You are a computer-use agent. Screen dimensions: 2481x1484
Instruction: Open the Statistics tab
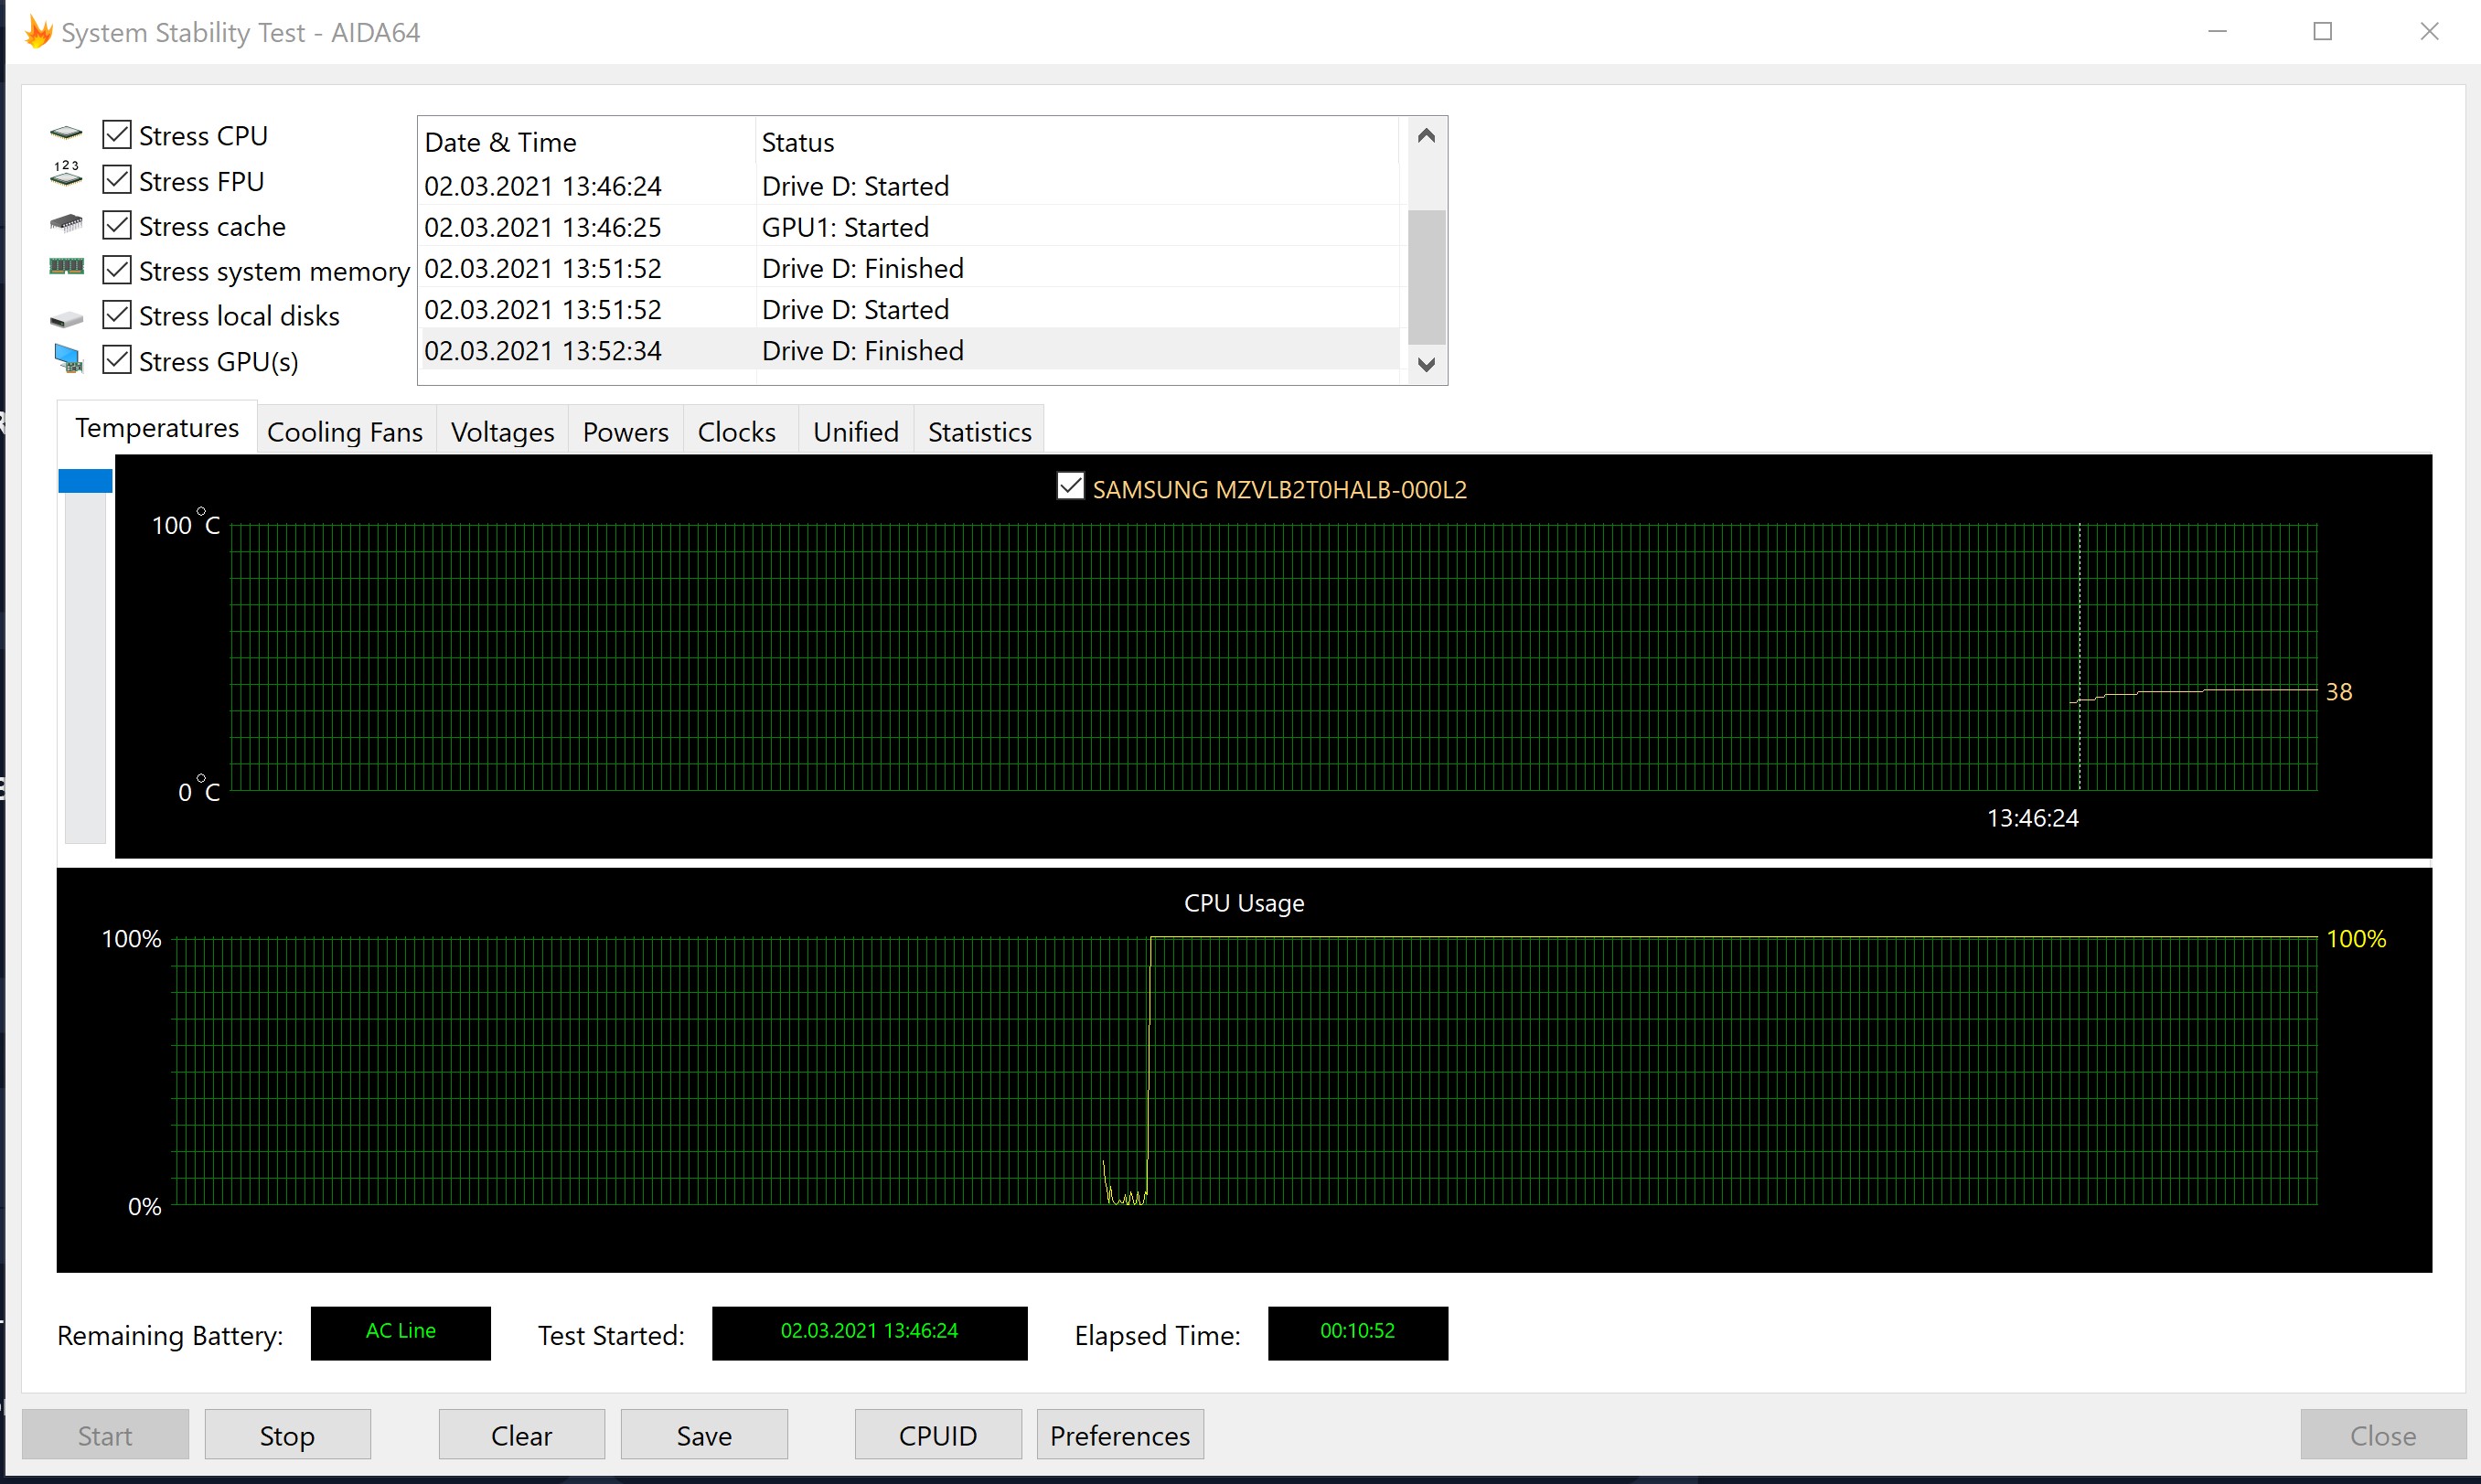tap(980, 432)
